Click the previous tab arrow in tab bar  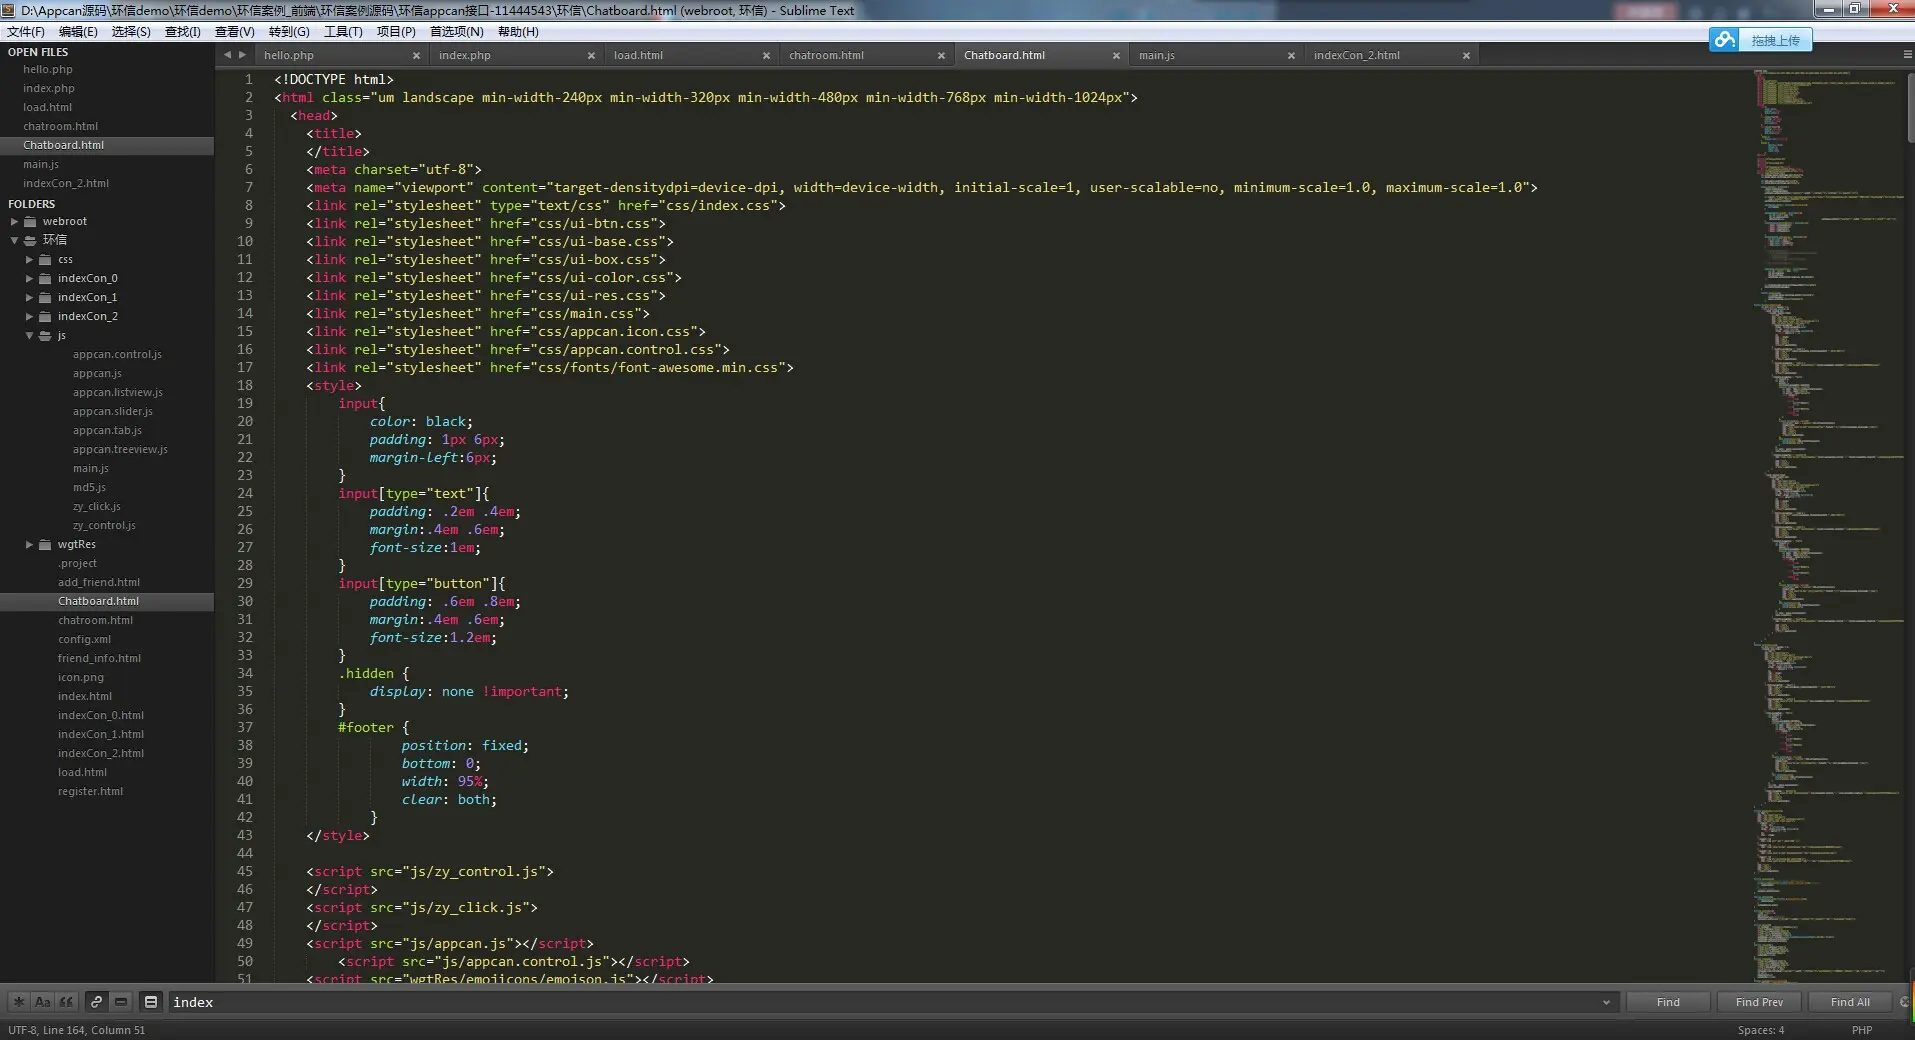click(x=227, y=55)
